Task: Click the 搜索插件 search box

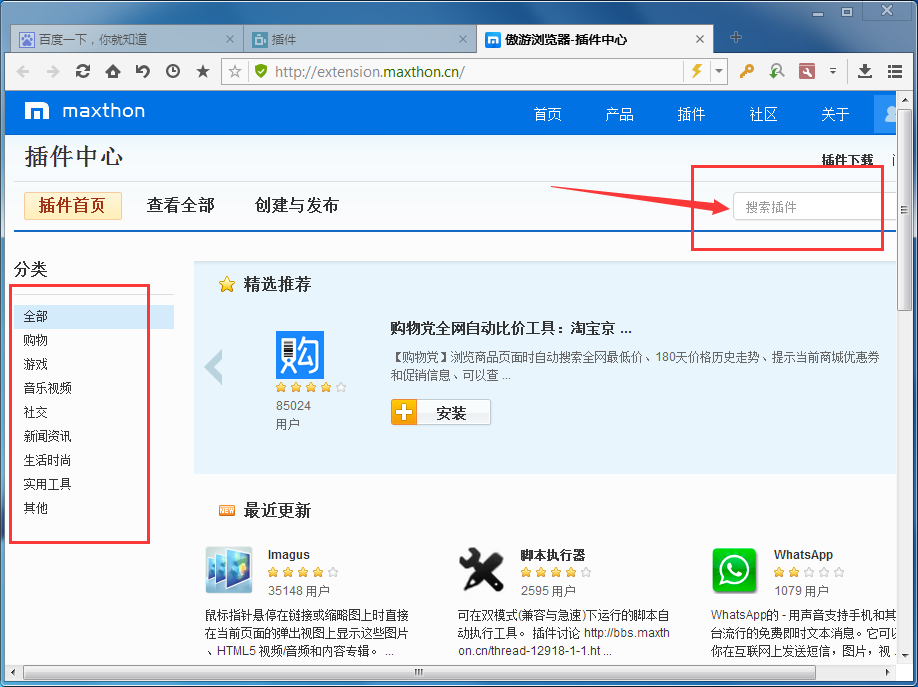Action: pyautogui.click(x=814, y=207)
